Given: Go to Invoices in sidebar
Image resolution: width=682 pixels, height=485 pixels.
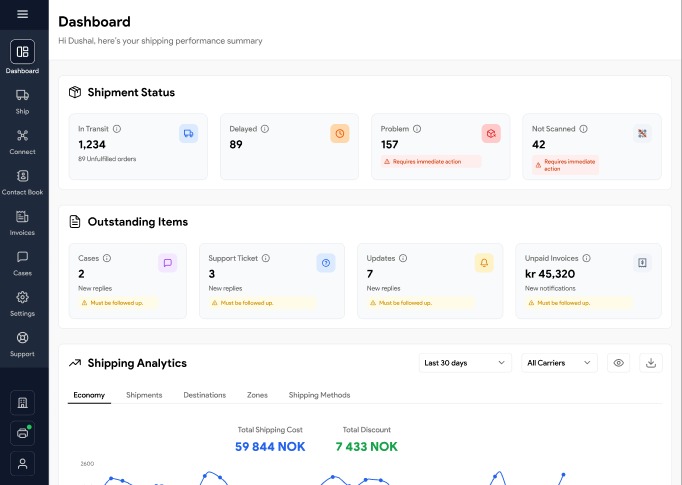Looking at the screenshot, I should click(x=22, y=217).
